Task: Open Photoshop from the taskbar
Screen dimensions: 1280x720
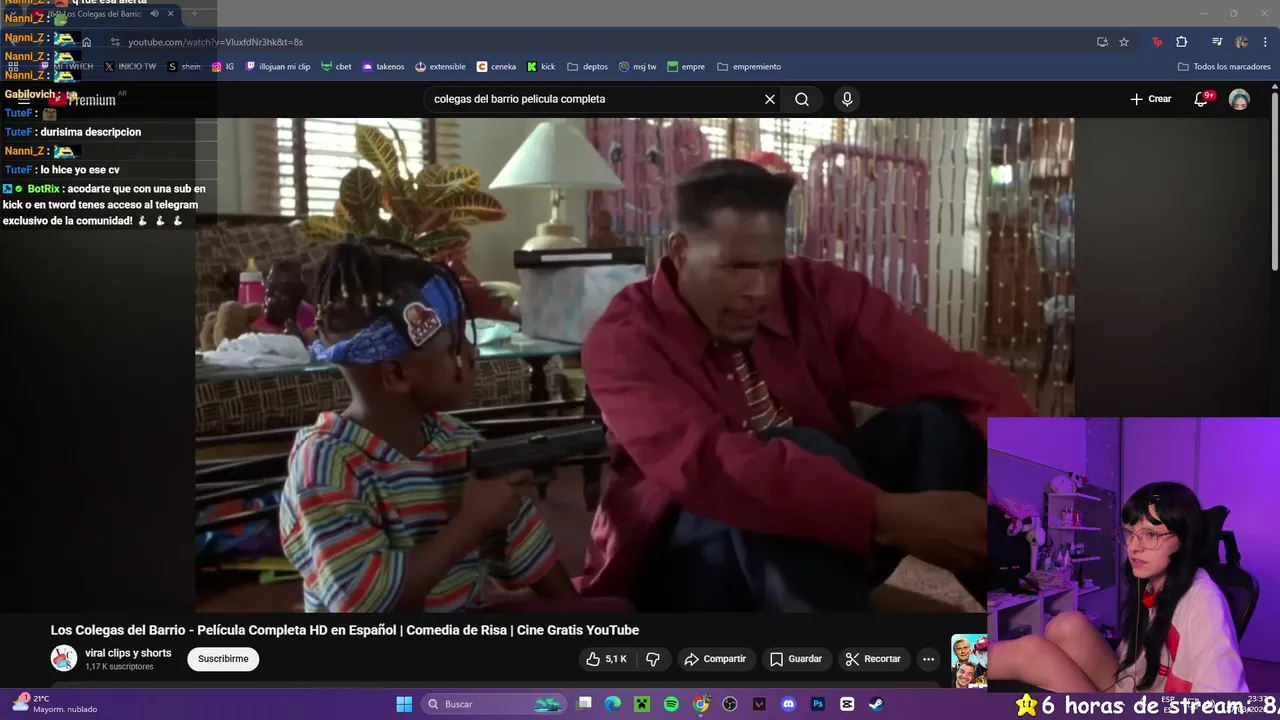Action: point(818,704)
